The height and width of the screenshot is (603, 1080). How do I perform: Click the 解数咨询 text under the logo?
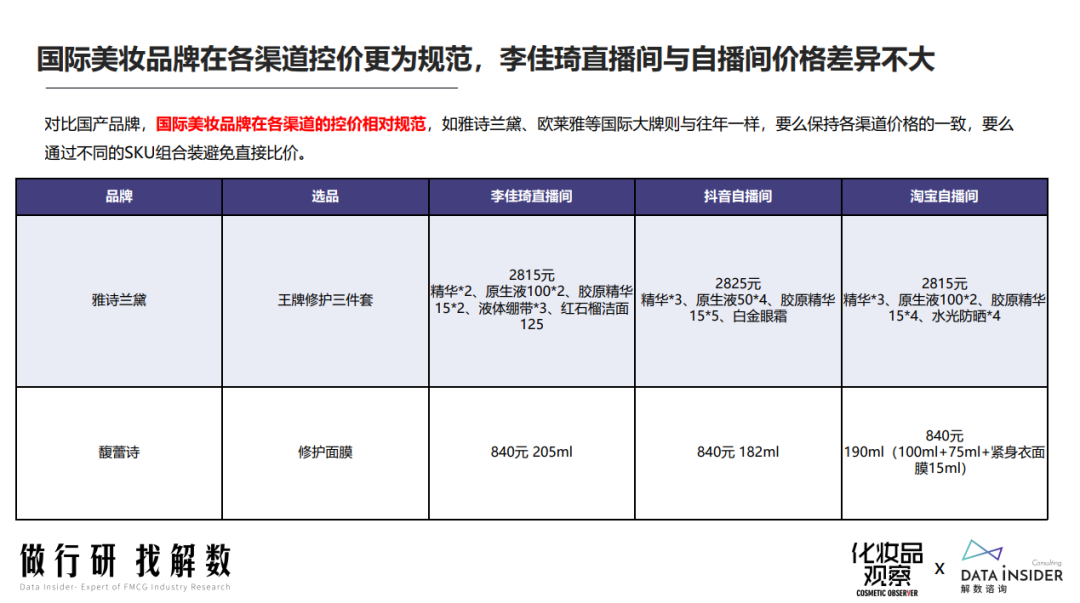pos(984,589)
